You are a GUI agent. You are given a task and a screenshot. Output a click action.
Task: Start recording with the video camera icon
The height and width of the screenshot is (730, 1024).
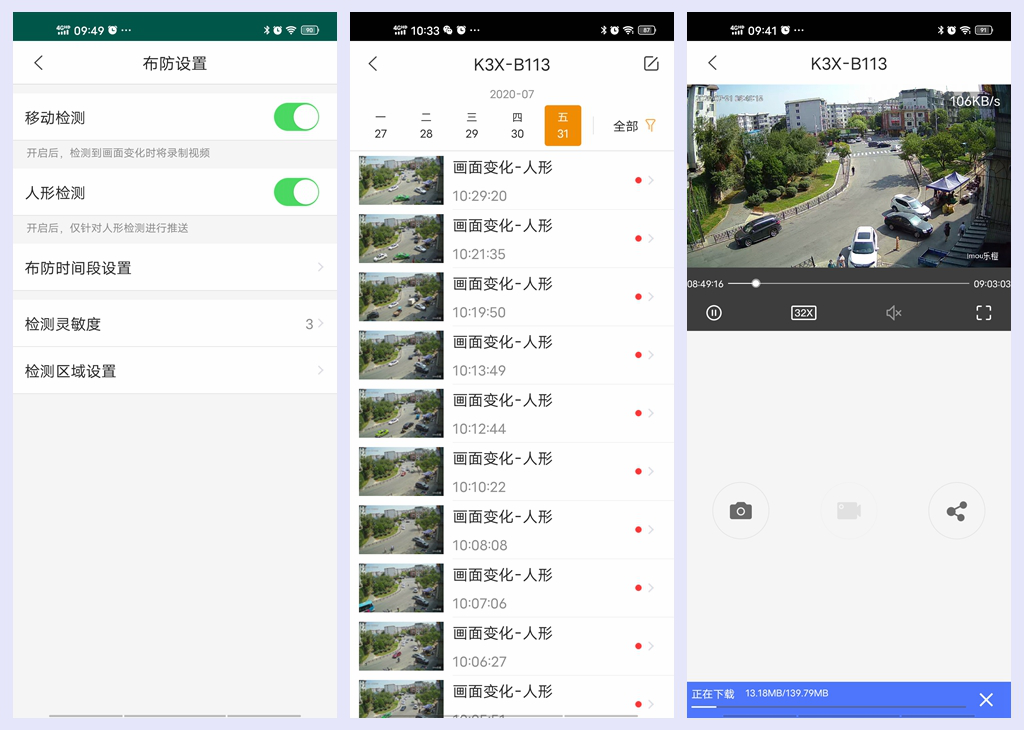click(x=848, y=510)
